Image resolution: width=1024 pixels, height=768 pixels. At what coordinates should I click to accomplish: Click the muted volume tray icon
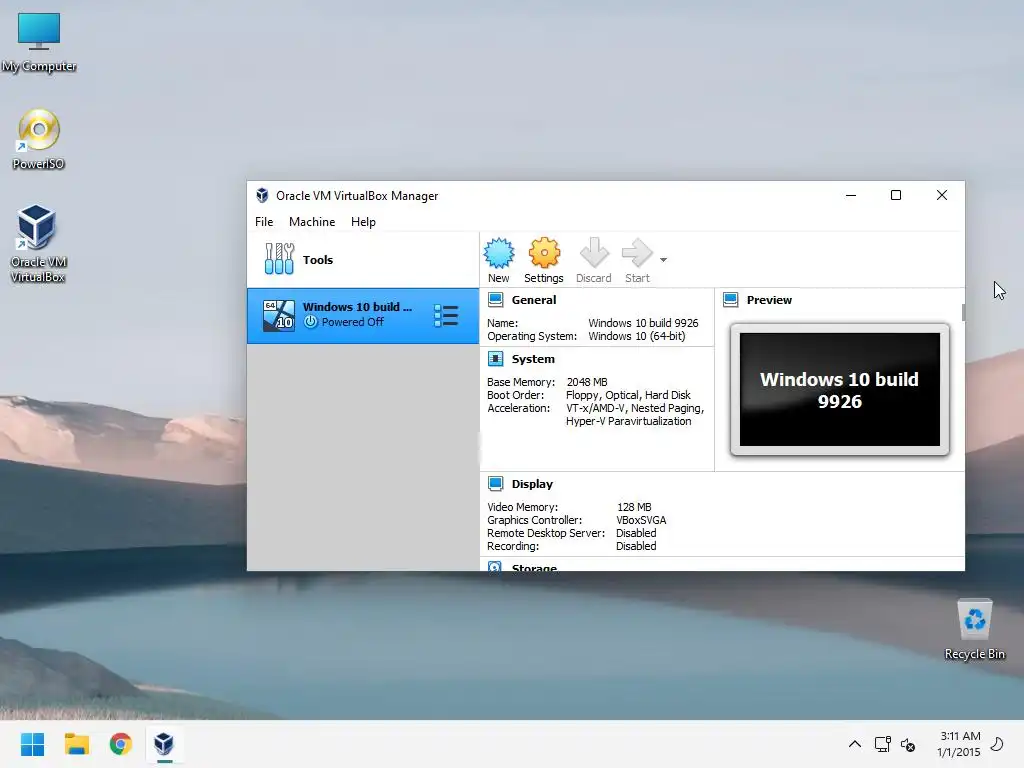click(x=908, y=744)
